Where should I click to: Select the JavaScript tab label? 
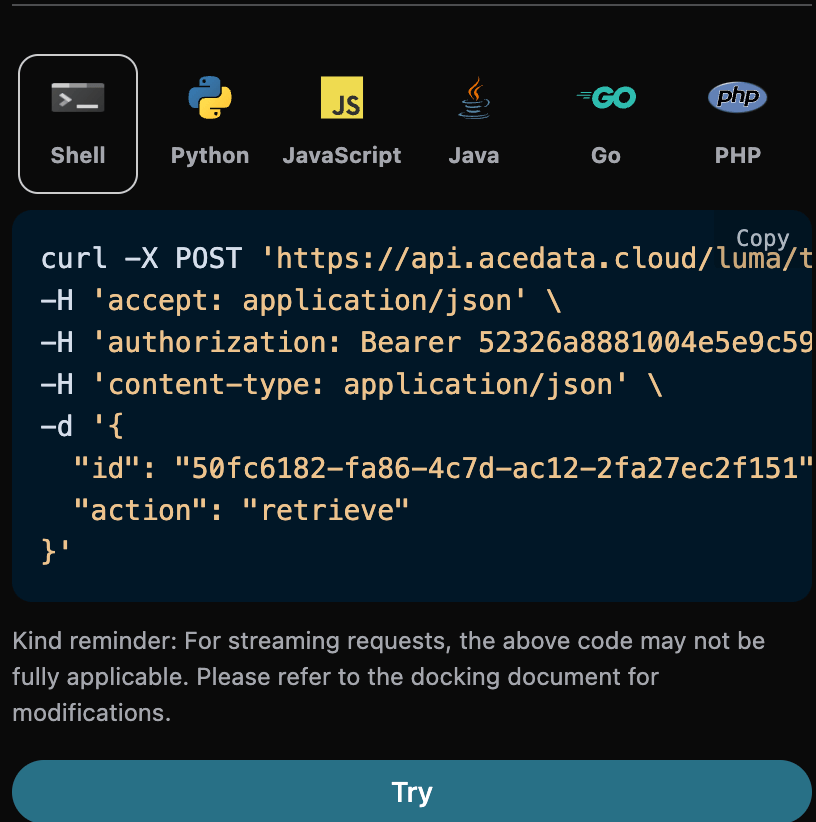[x=342, y=155]
